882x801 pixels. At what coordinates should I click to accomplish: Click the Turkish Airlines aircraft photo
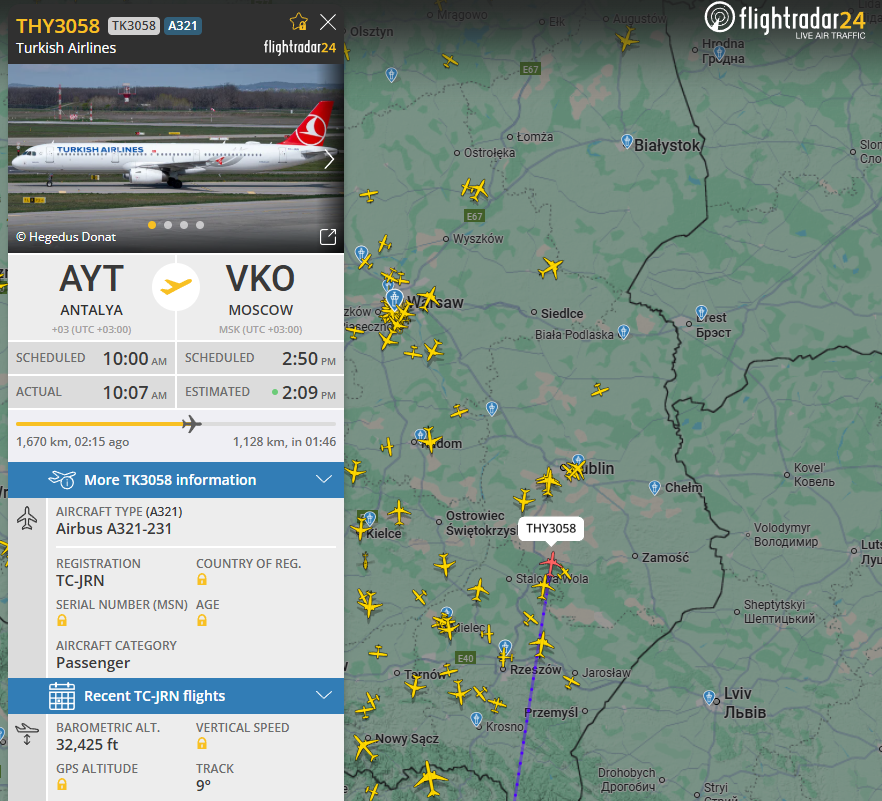[176, 158]
